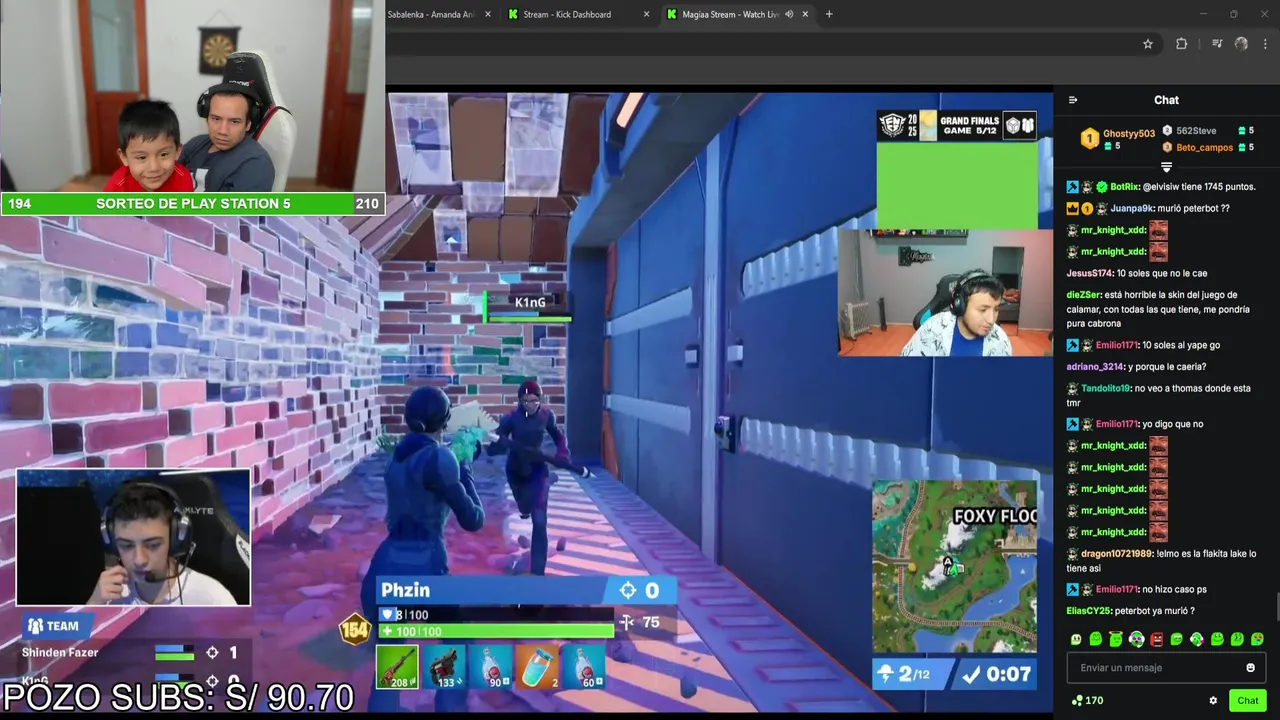Collapse the chat panel with the arrow icon
This screenshot has width=1280, height=720.
[1073, 100]
